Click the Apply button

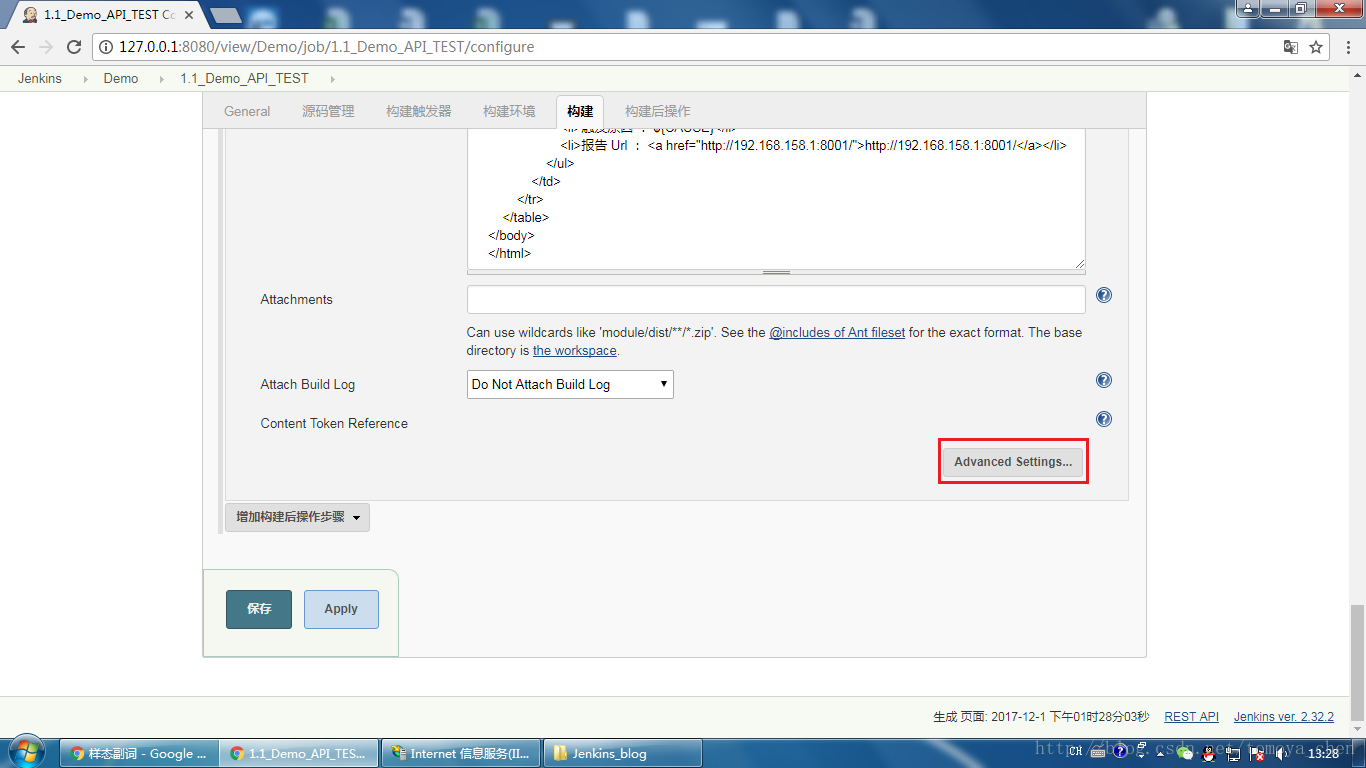(341, 609)
